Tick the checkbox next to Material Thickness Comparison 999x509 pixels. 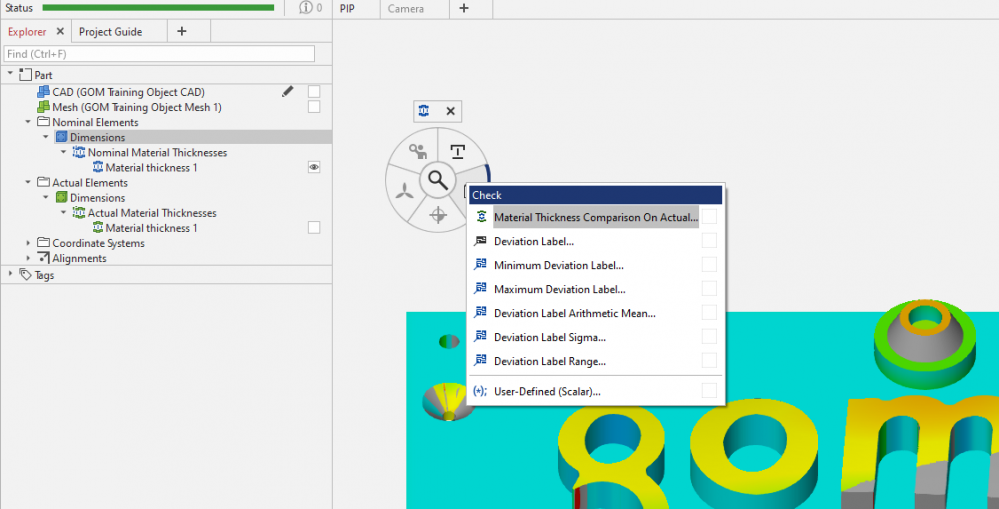709,217
